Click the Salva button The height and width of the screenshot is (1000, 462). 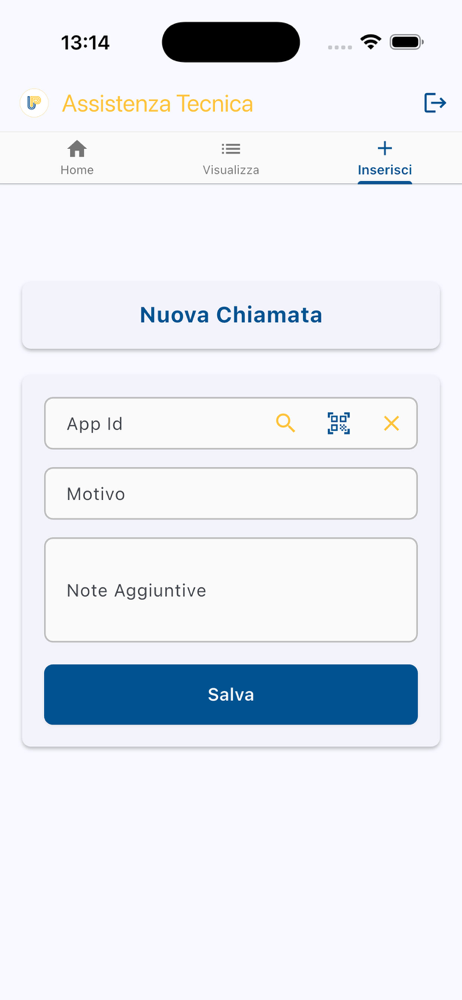(x=231, y=695)
